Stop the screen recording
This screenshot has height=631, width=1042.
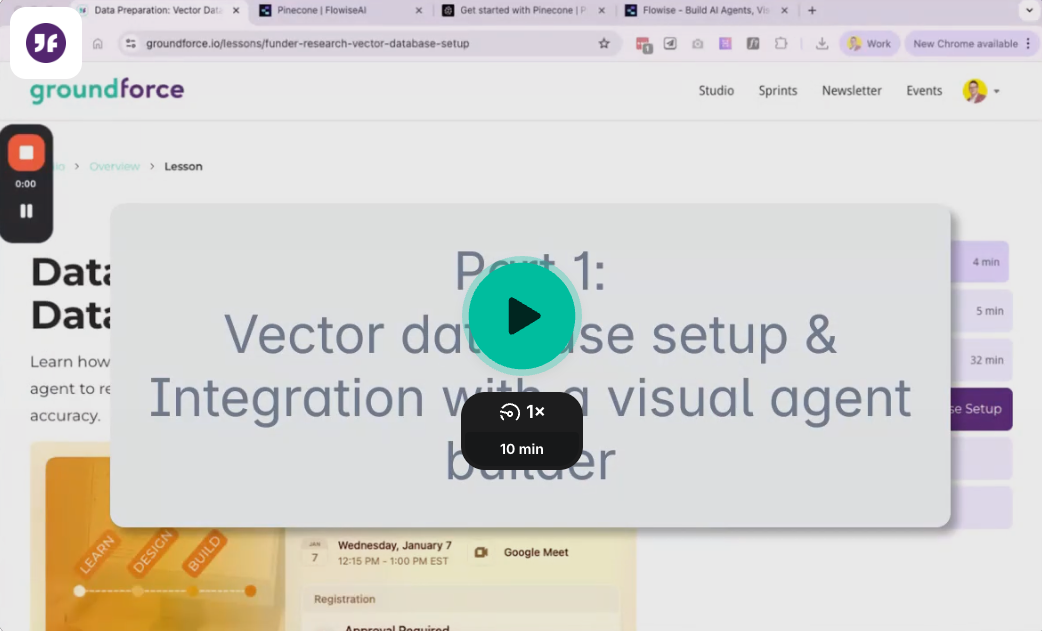pos(26,153)
